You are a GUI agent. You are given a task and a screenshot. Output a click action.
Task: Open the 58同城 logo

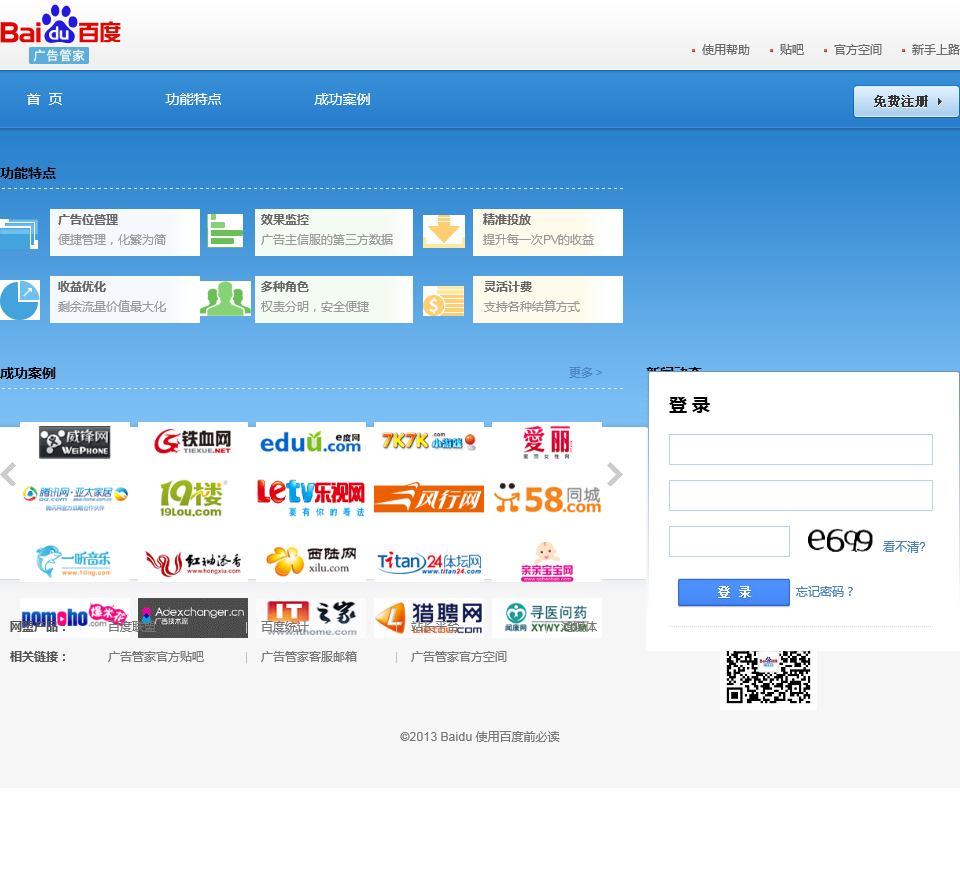(547, 498)
